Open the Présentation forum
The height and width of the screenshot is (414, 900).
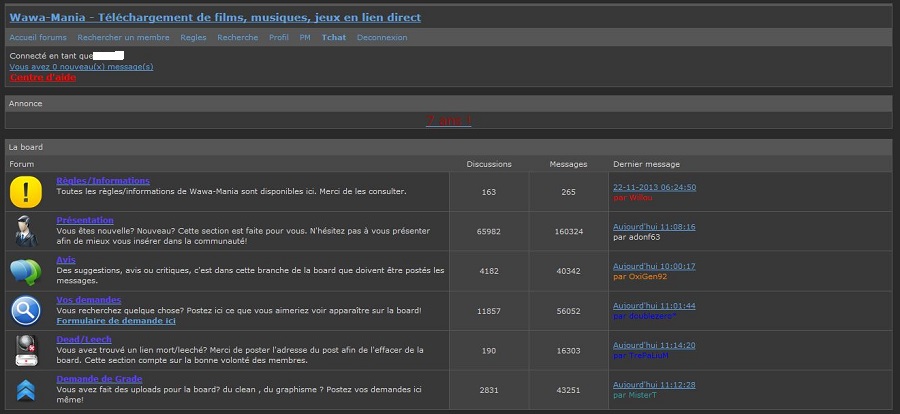[85, 220]
